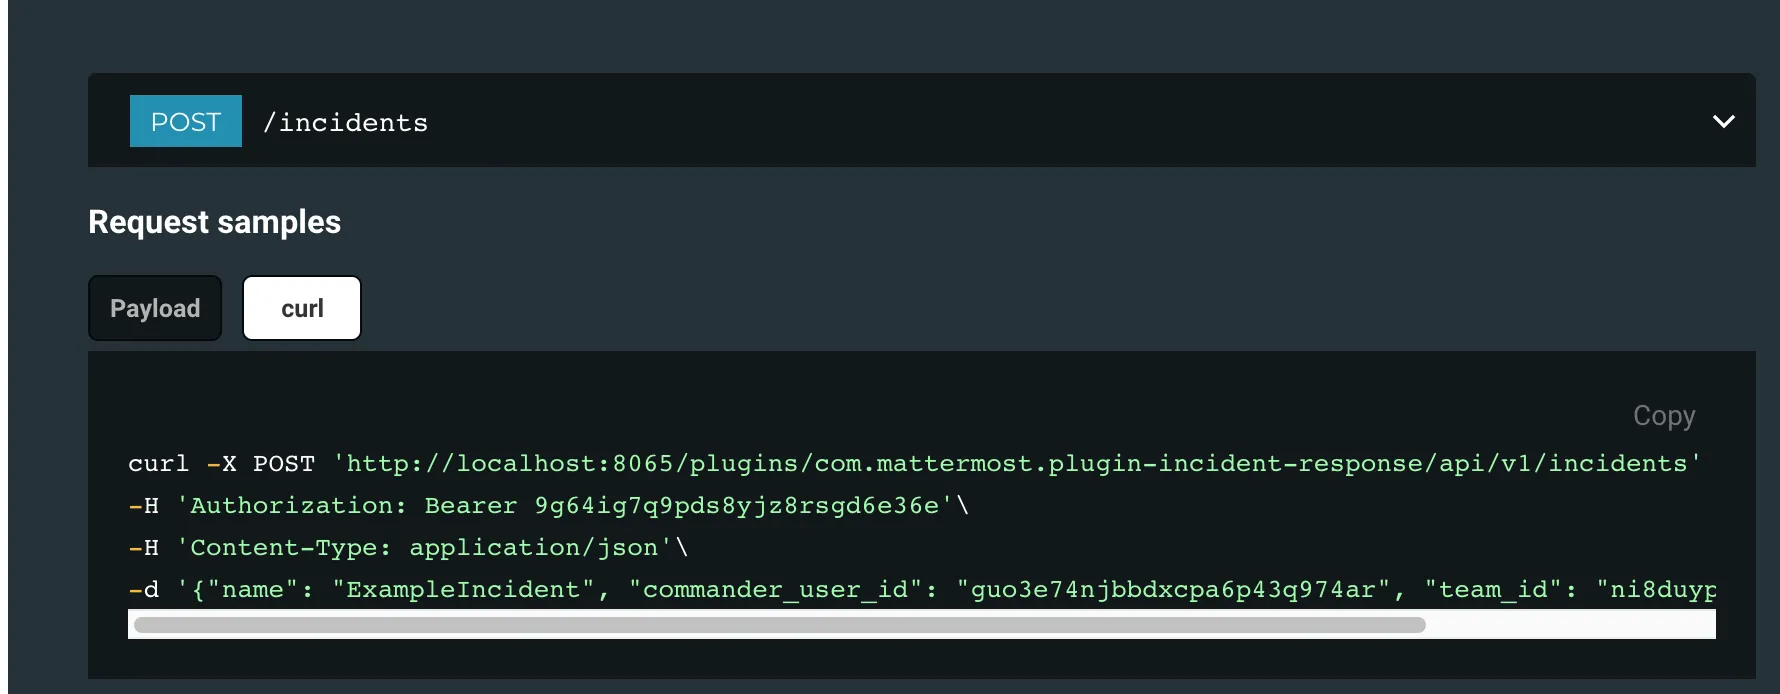Click the Content-Type application/json header line

click(408, 548)
